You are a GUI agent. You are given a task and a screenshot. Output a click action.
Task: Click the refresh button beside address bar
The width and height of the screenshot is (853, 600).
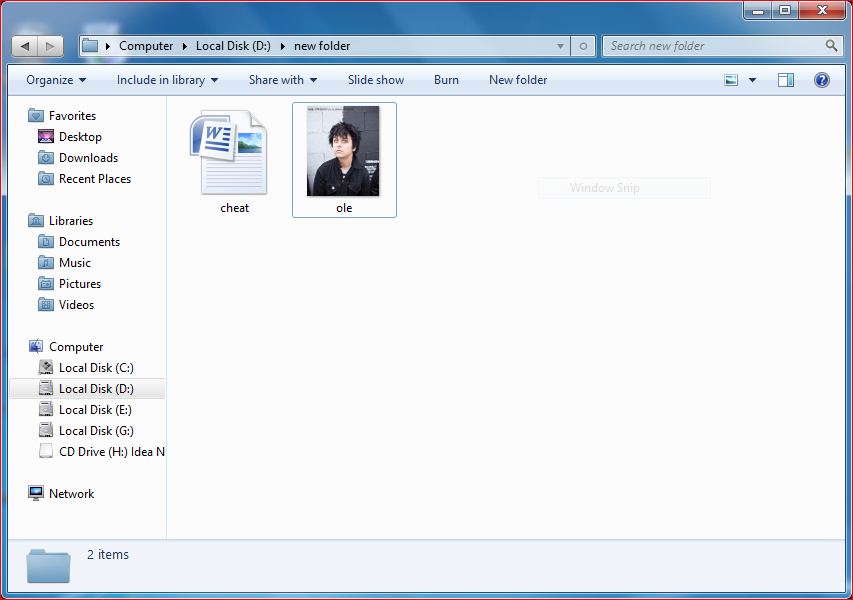coord(583,46)
